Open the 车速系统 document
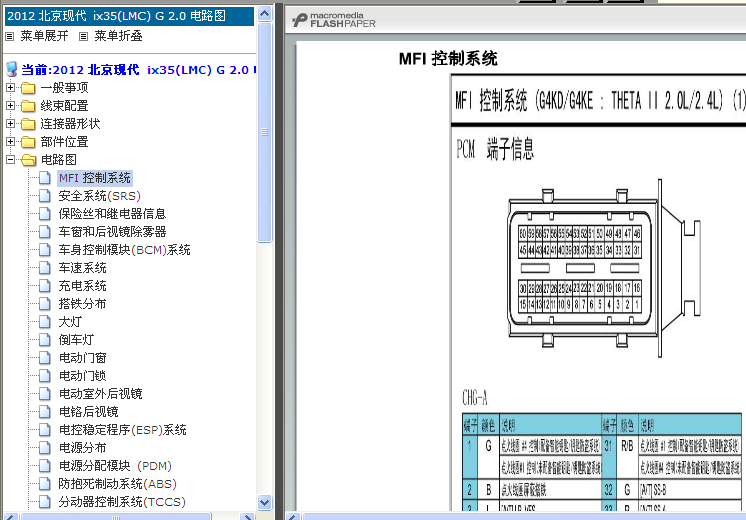The height and width of the screenshot is (520, 746). pos(82,268)
